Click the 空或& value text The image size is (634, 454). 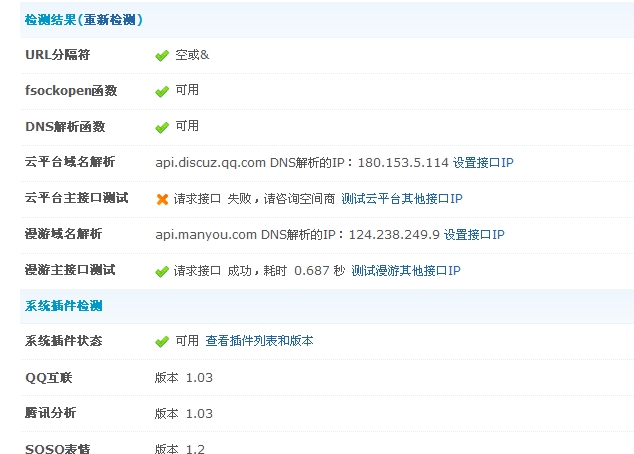(x=192, y=55)
